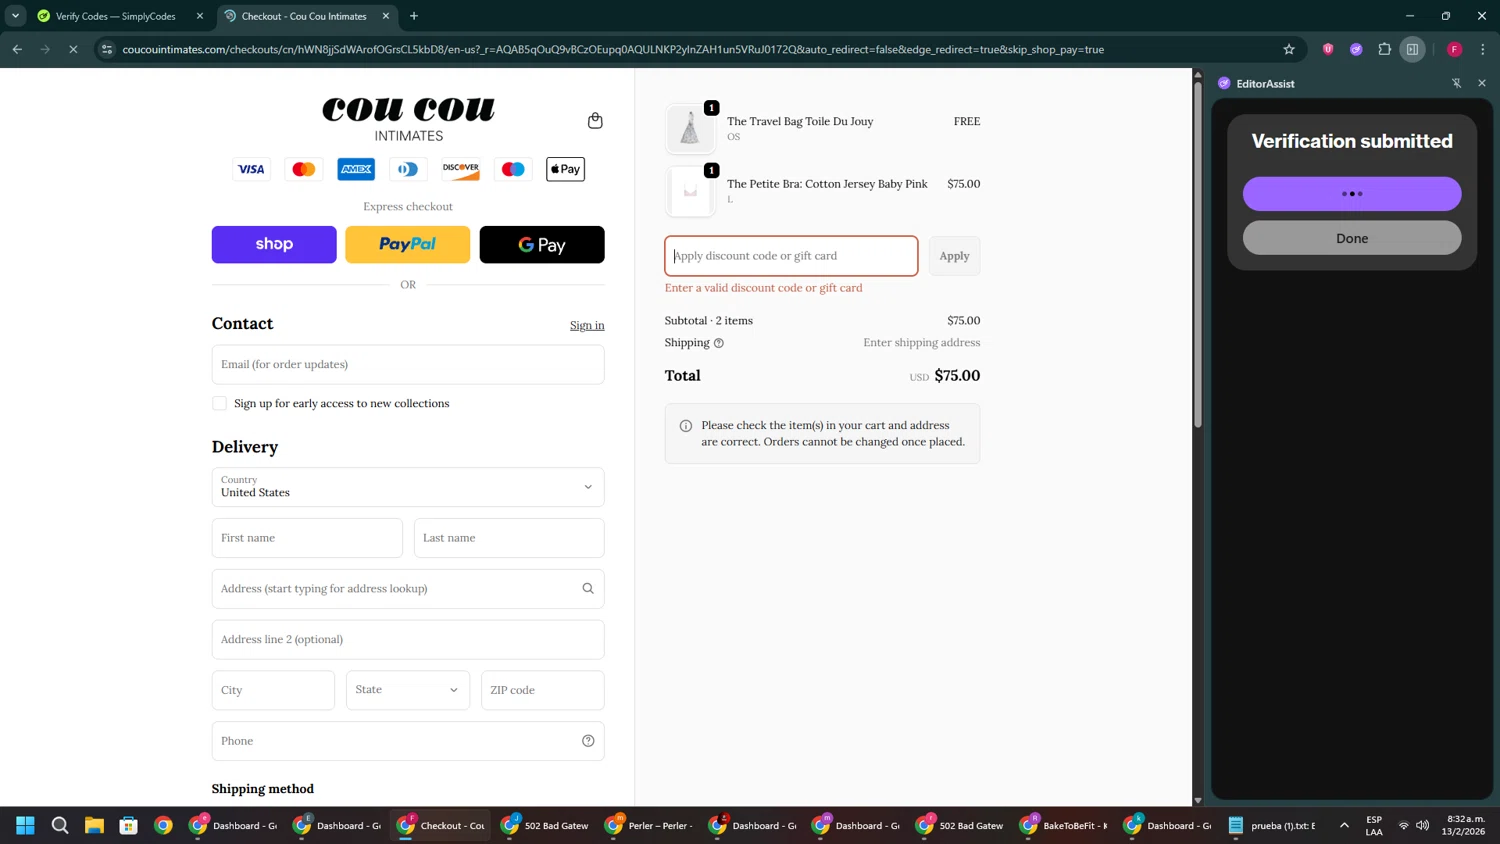Screen dimensions: 1500x844
Task: Click the browser address bar URL
Action: point(613,49)
